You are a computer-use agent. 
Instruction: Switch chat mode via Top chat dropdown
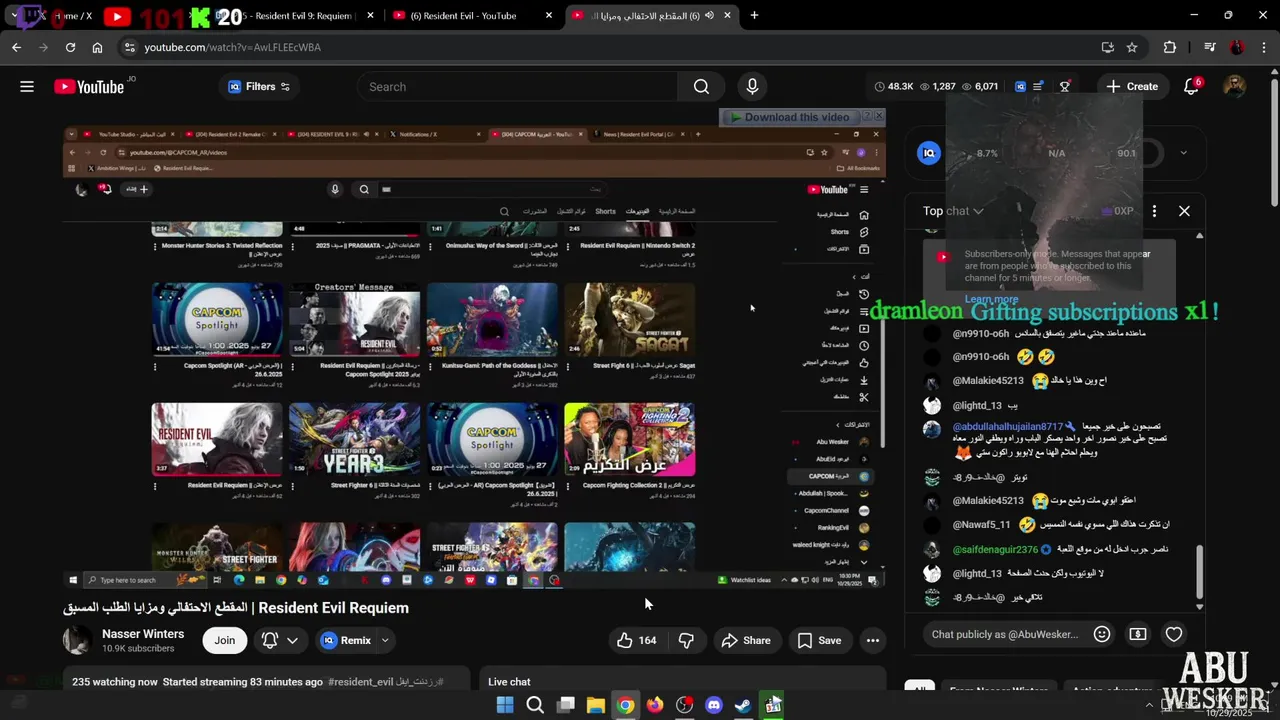953,211
